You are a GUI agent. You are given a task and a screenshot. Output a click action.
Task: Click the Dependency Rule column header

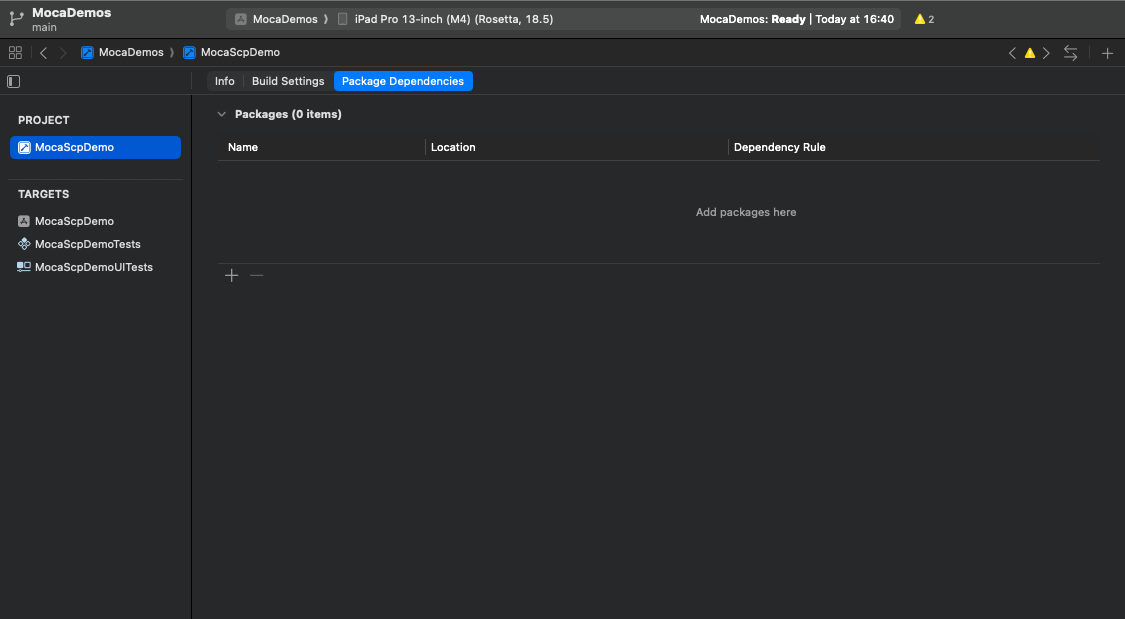(x=779, y=147)
